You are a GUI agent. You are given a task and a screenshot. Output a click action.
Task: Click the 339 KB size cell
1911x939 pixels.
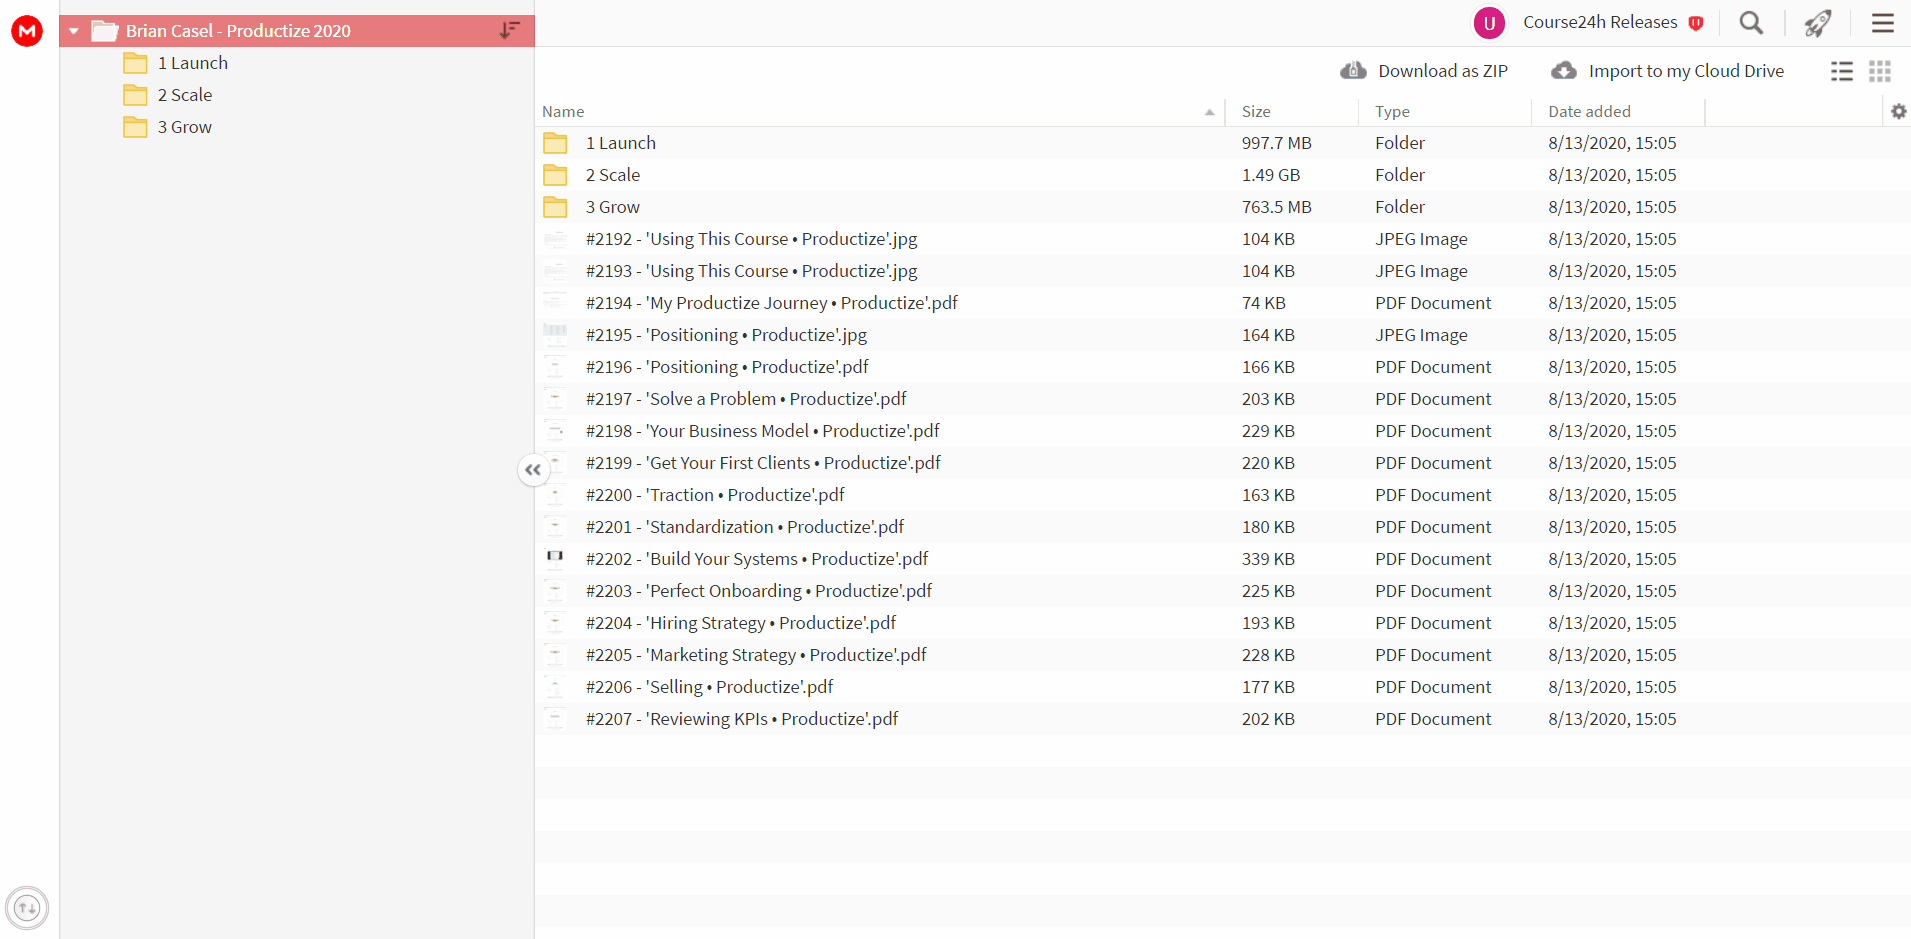[x=1268, y=559]
